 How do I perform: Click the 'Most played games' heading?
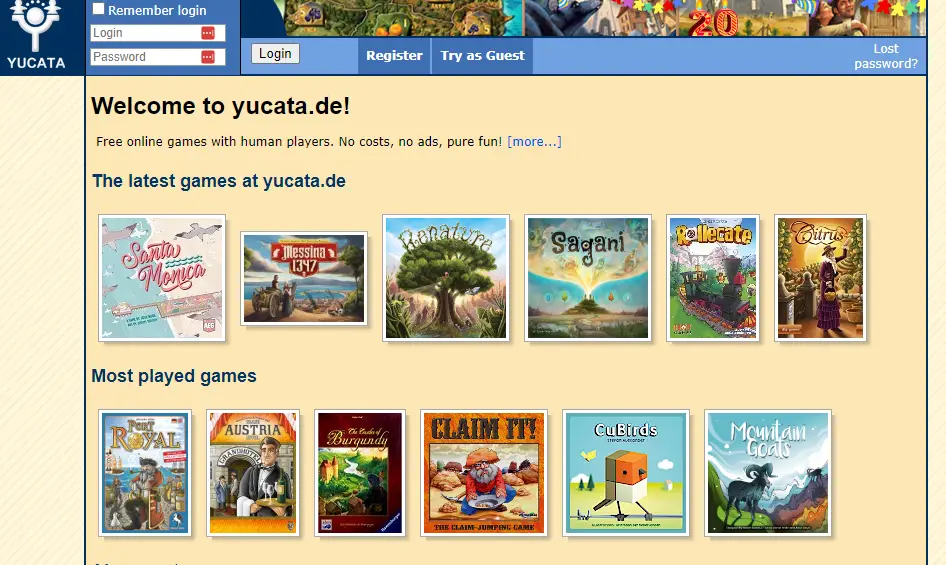[174, 376]
